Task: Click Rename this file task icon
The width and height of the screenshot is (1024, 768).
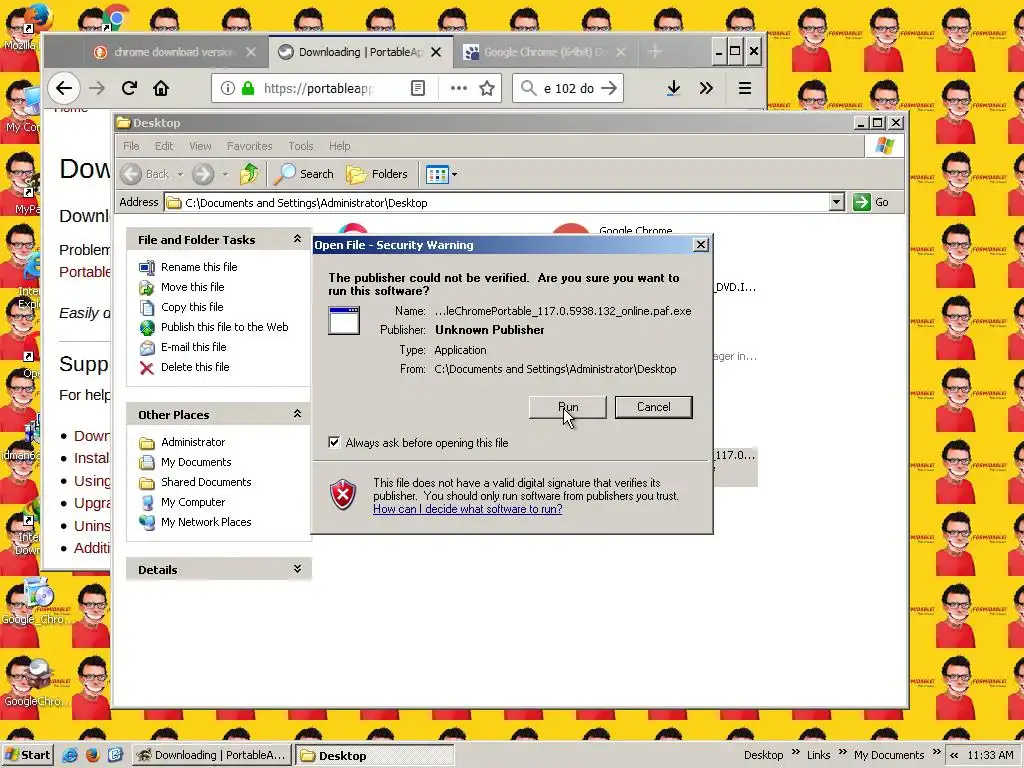Action: click(x=147, y=267)
